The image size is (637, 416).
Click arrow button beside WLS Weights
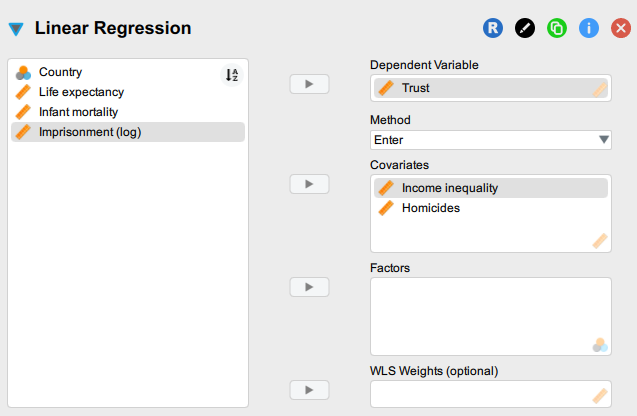[x=309, y=390]
